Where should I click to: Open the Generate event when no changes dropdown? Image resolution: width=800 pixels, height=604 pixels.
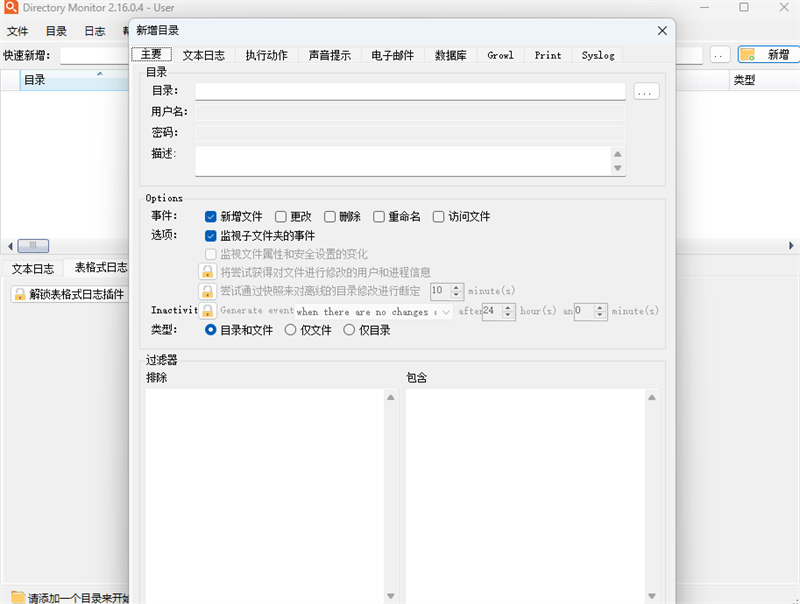tap(446, 311)
